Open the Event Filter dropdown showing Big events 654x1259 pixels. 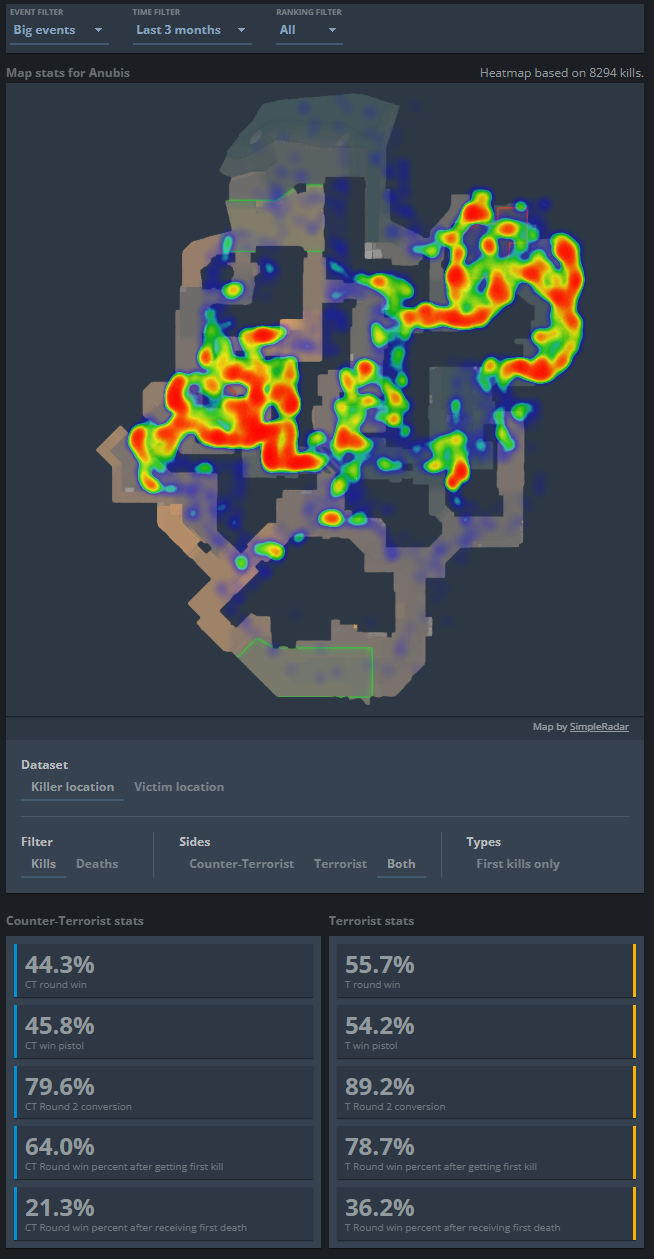(58, 30)
